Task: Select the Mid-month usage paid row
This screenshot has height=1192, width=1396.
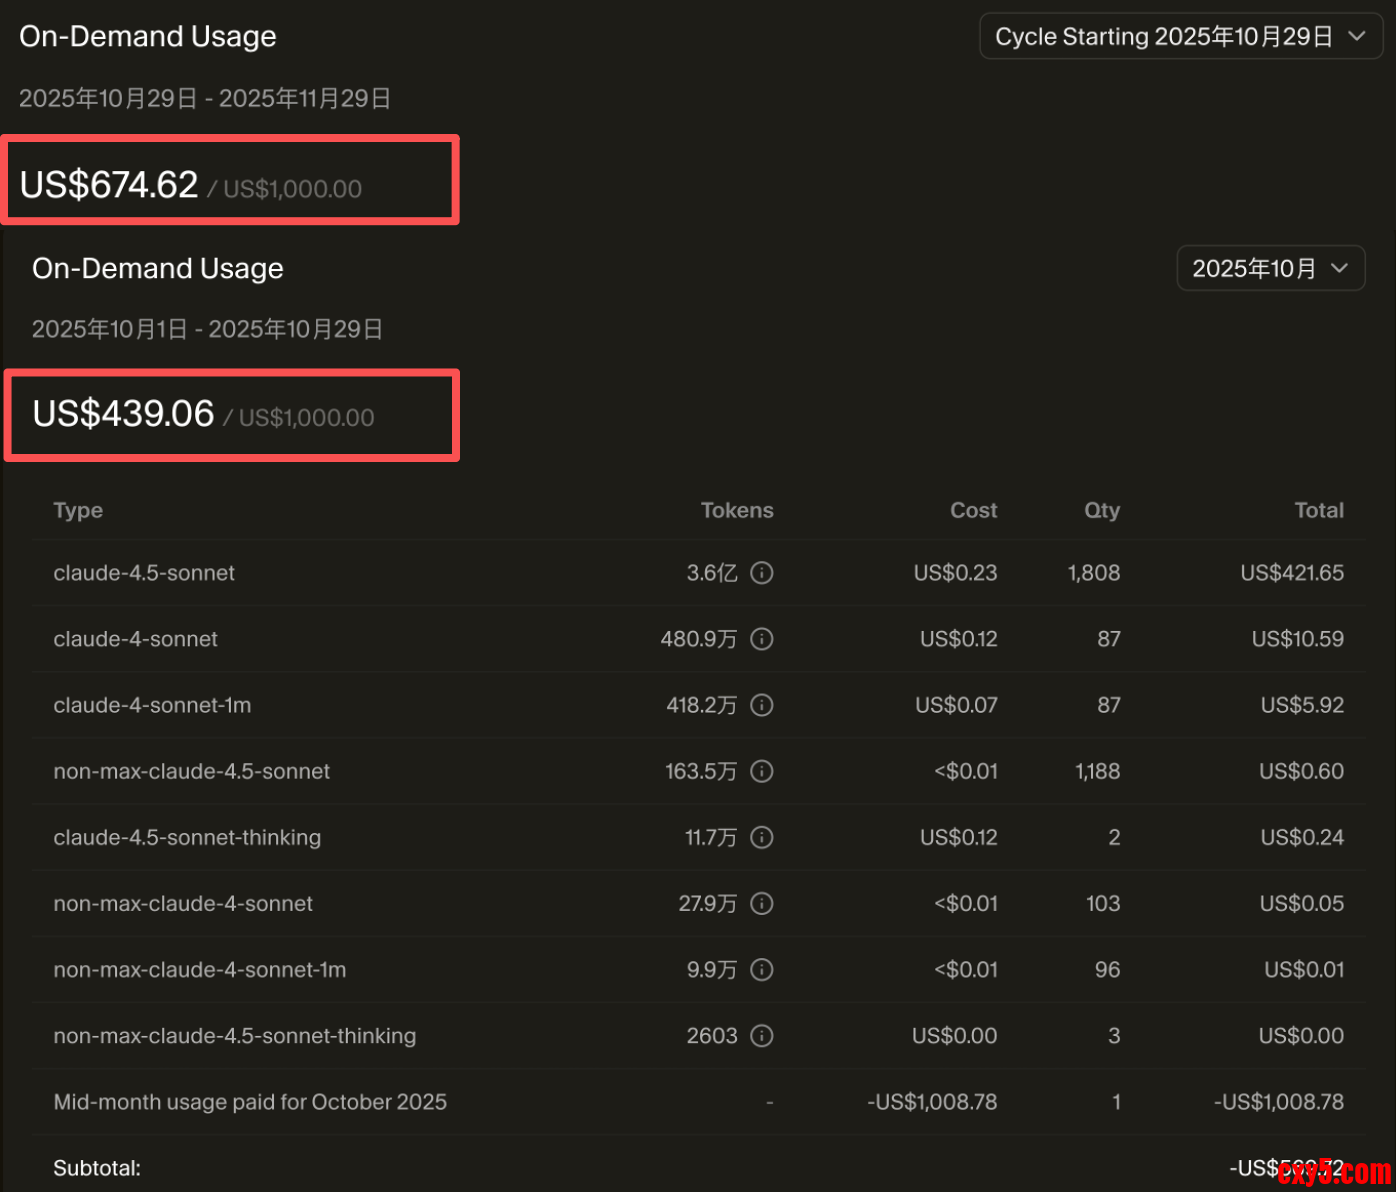Action: tap(250, 1102)
